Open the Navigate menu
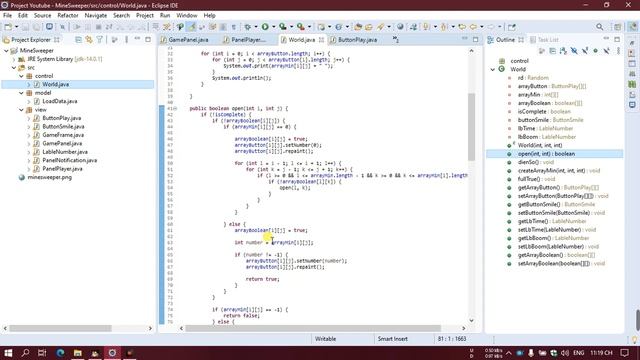 tap(96, 16)
